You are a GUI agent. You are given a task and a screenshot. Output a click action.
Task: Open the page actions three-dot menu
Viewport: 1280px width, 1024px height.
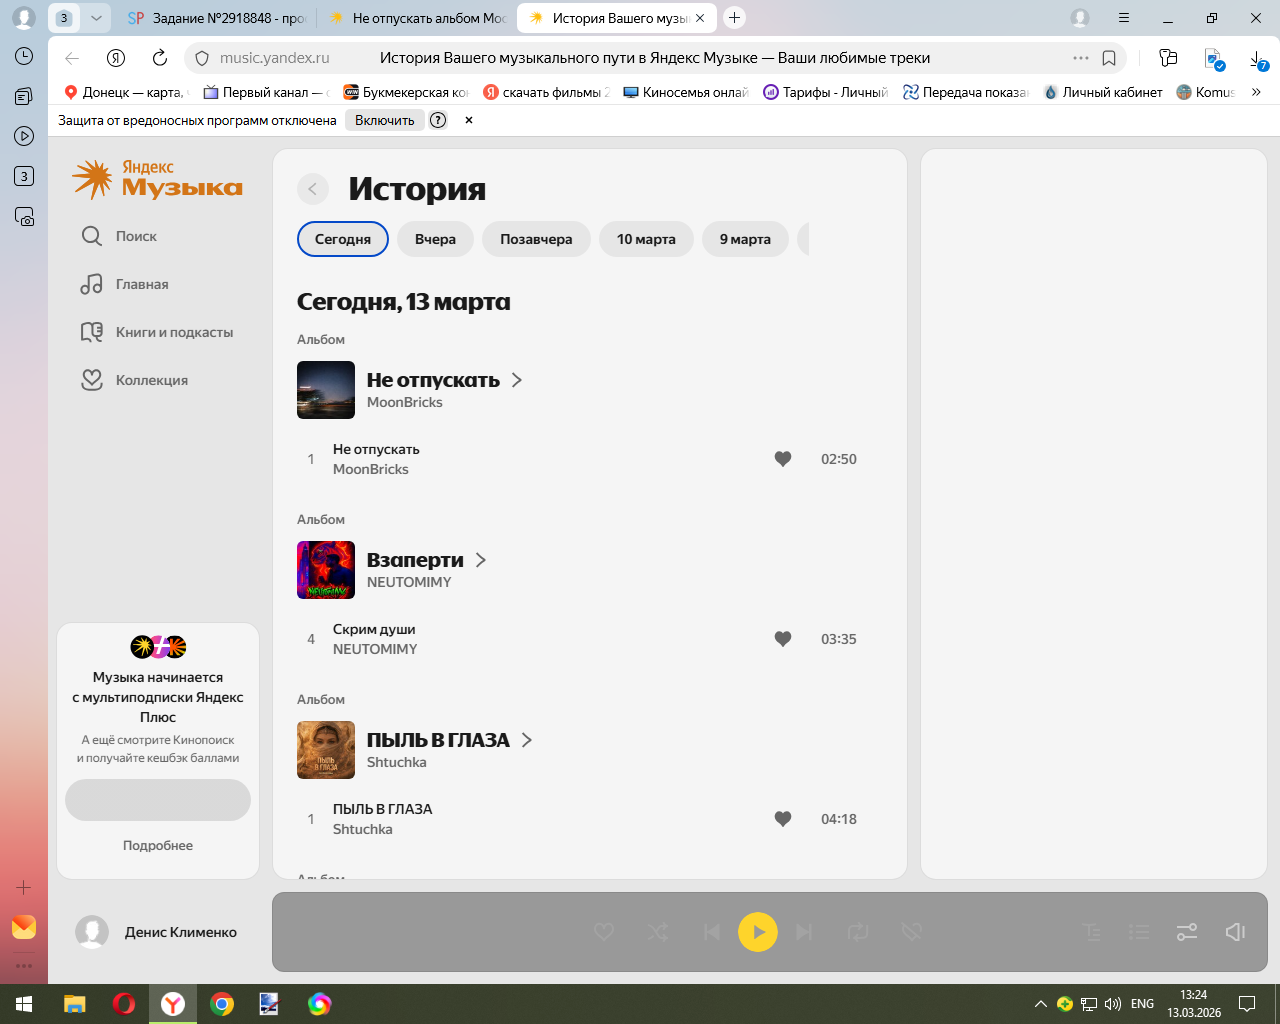coord(1081,58)
